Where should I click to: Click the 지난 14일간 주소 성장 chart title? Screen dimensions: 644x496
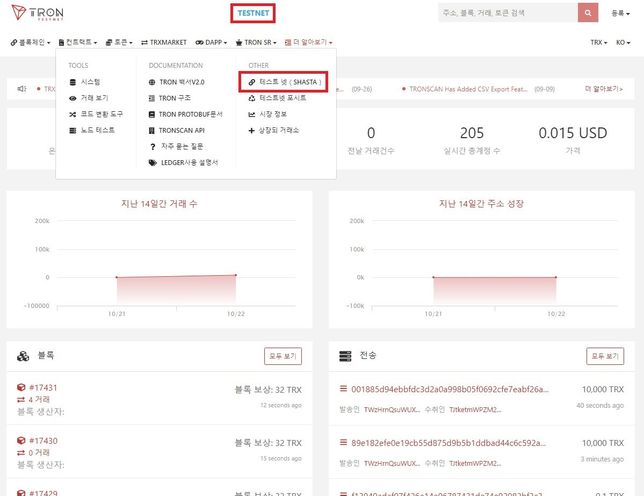[481, 203]
